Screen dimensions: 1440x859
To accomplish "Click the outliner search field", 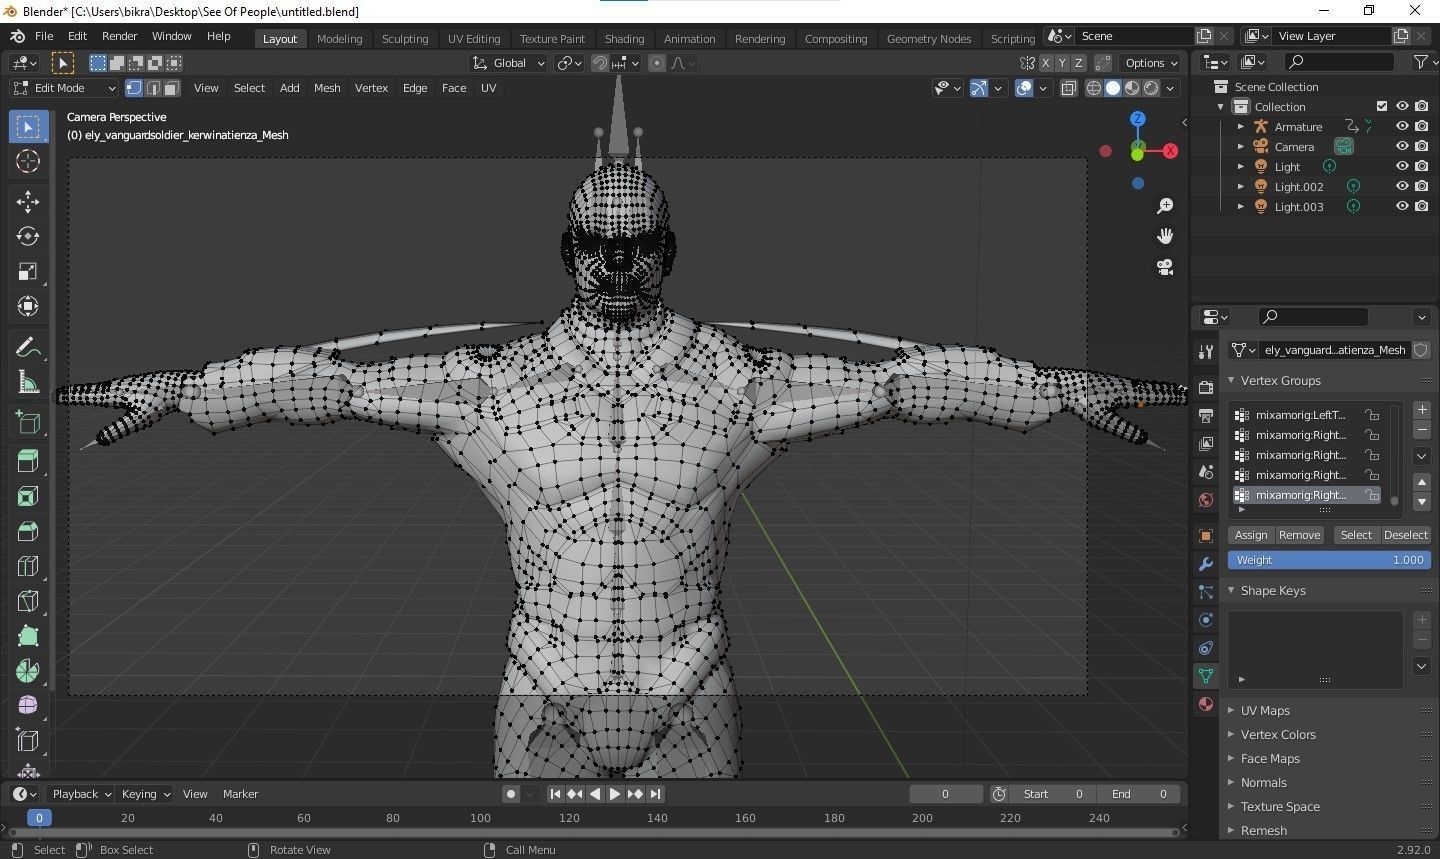I will (1338, 62).
